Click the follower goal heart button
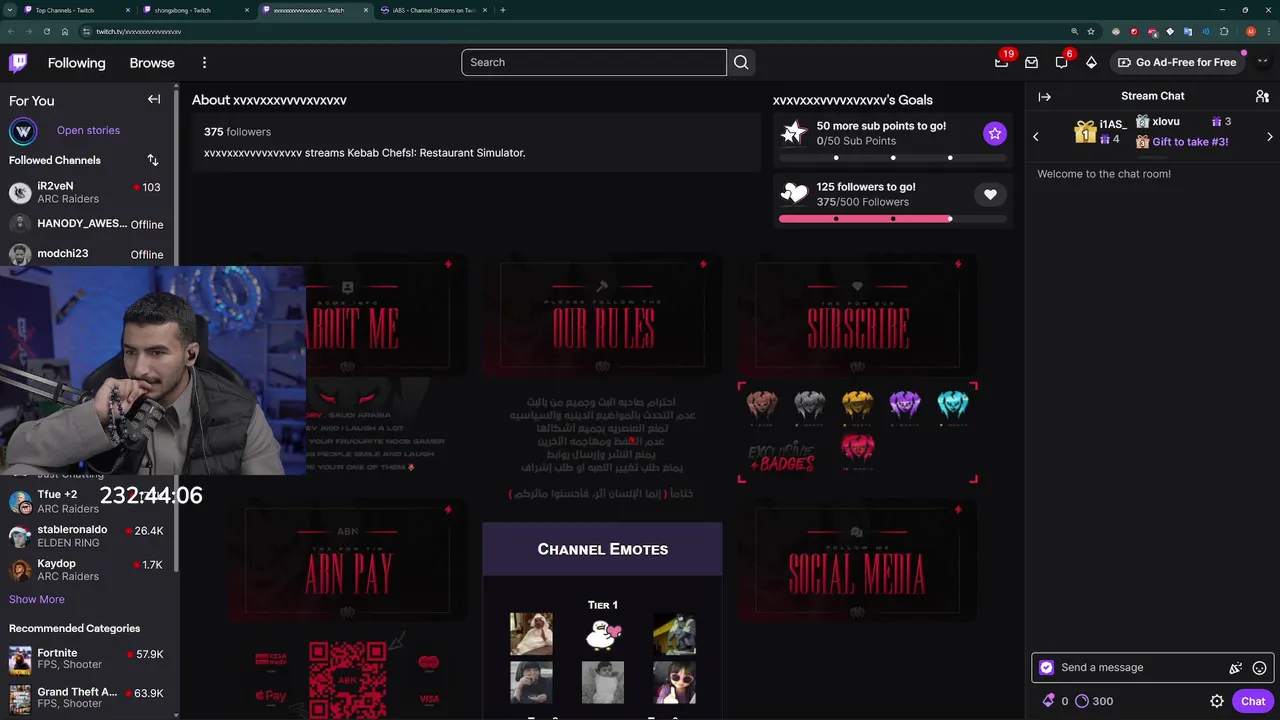 (x=990, y=194)
